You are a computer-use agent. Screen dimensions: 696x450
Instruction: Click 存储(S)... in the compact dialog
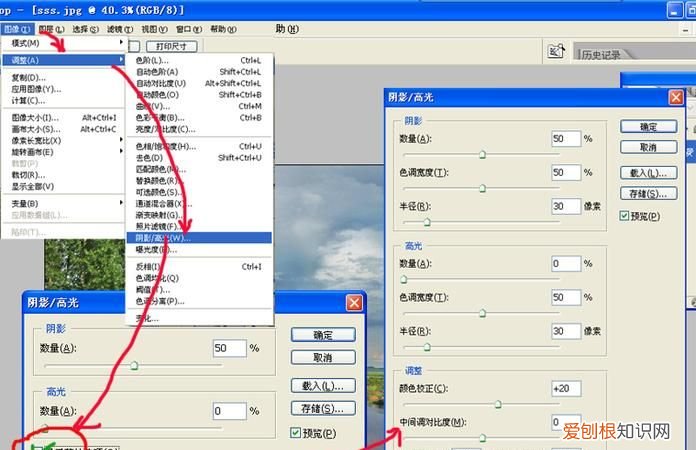click(x=323, y=408)
